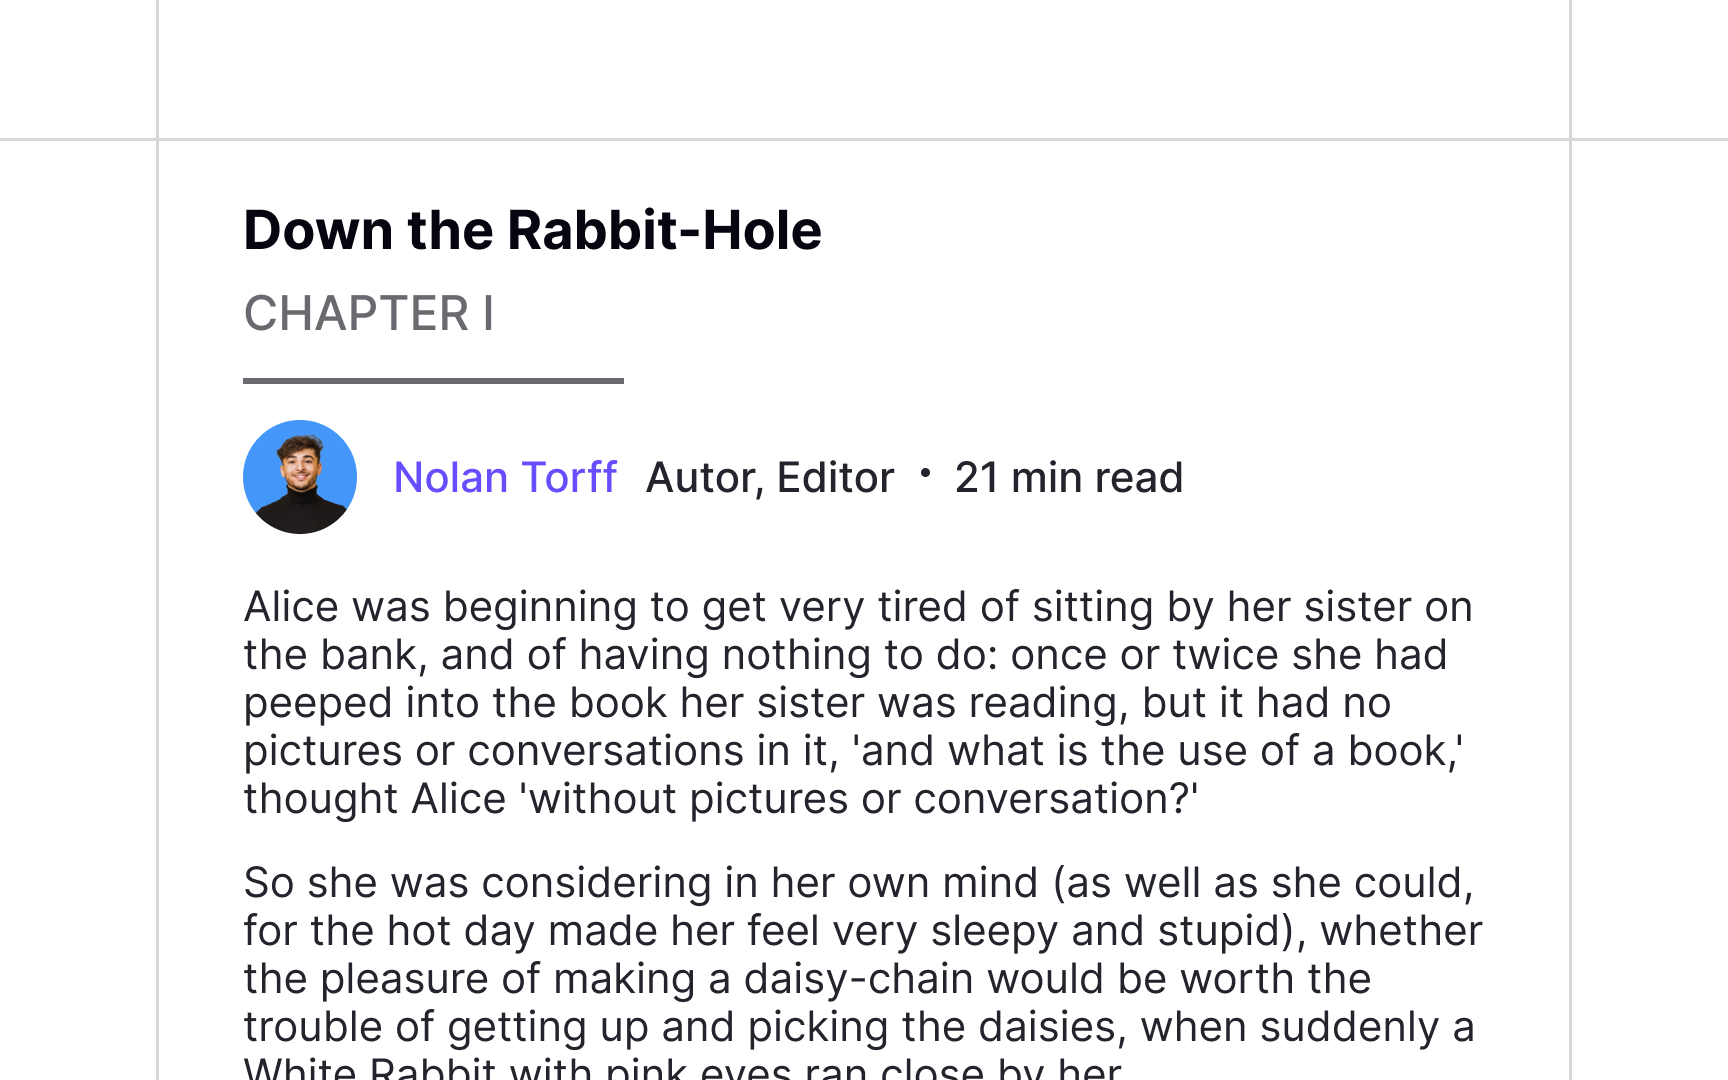Image resolution: width=1728 pixels, height=1080 pixels.
Task: Click the empty header area above the article
Action: click(864, 69)
